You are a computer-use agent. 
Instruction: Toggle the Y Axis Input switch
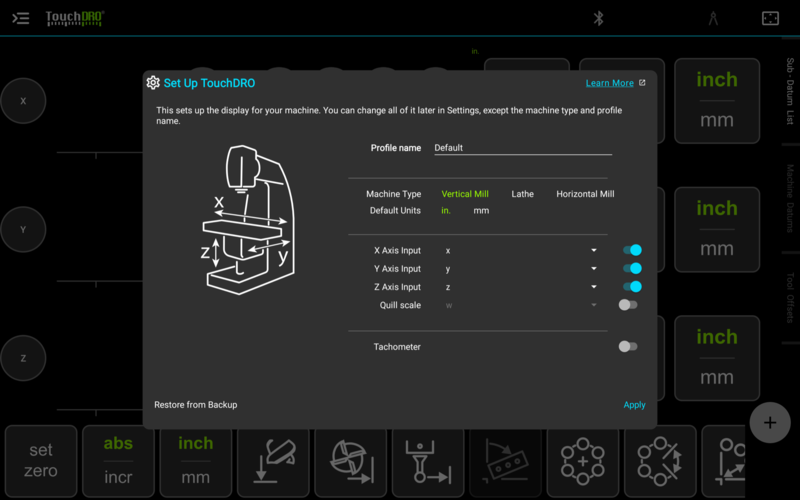(632, 268)
